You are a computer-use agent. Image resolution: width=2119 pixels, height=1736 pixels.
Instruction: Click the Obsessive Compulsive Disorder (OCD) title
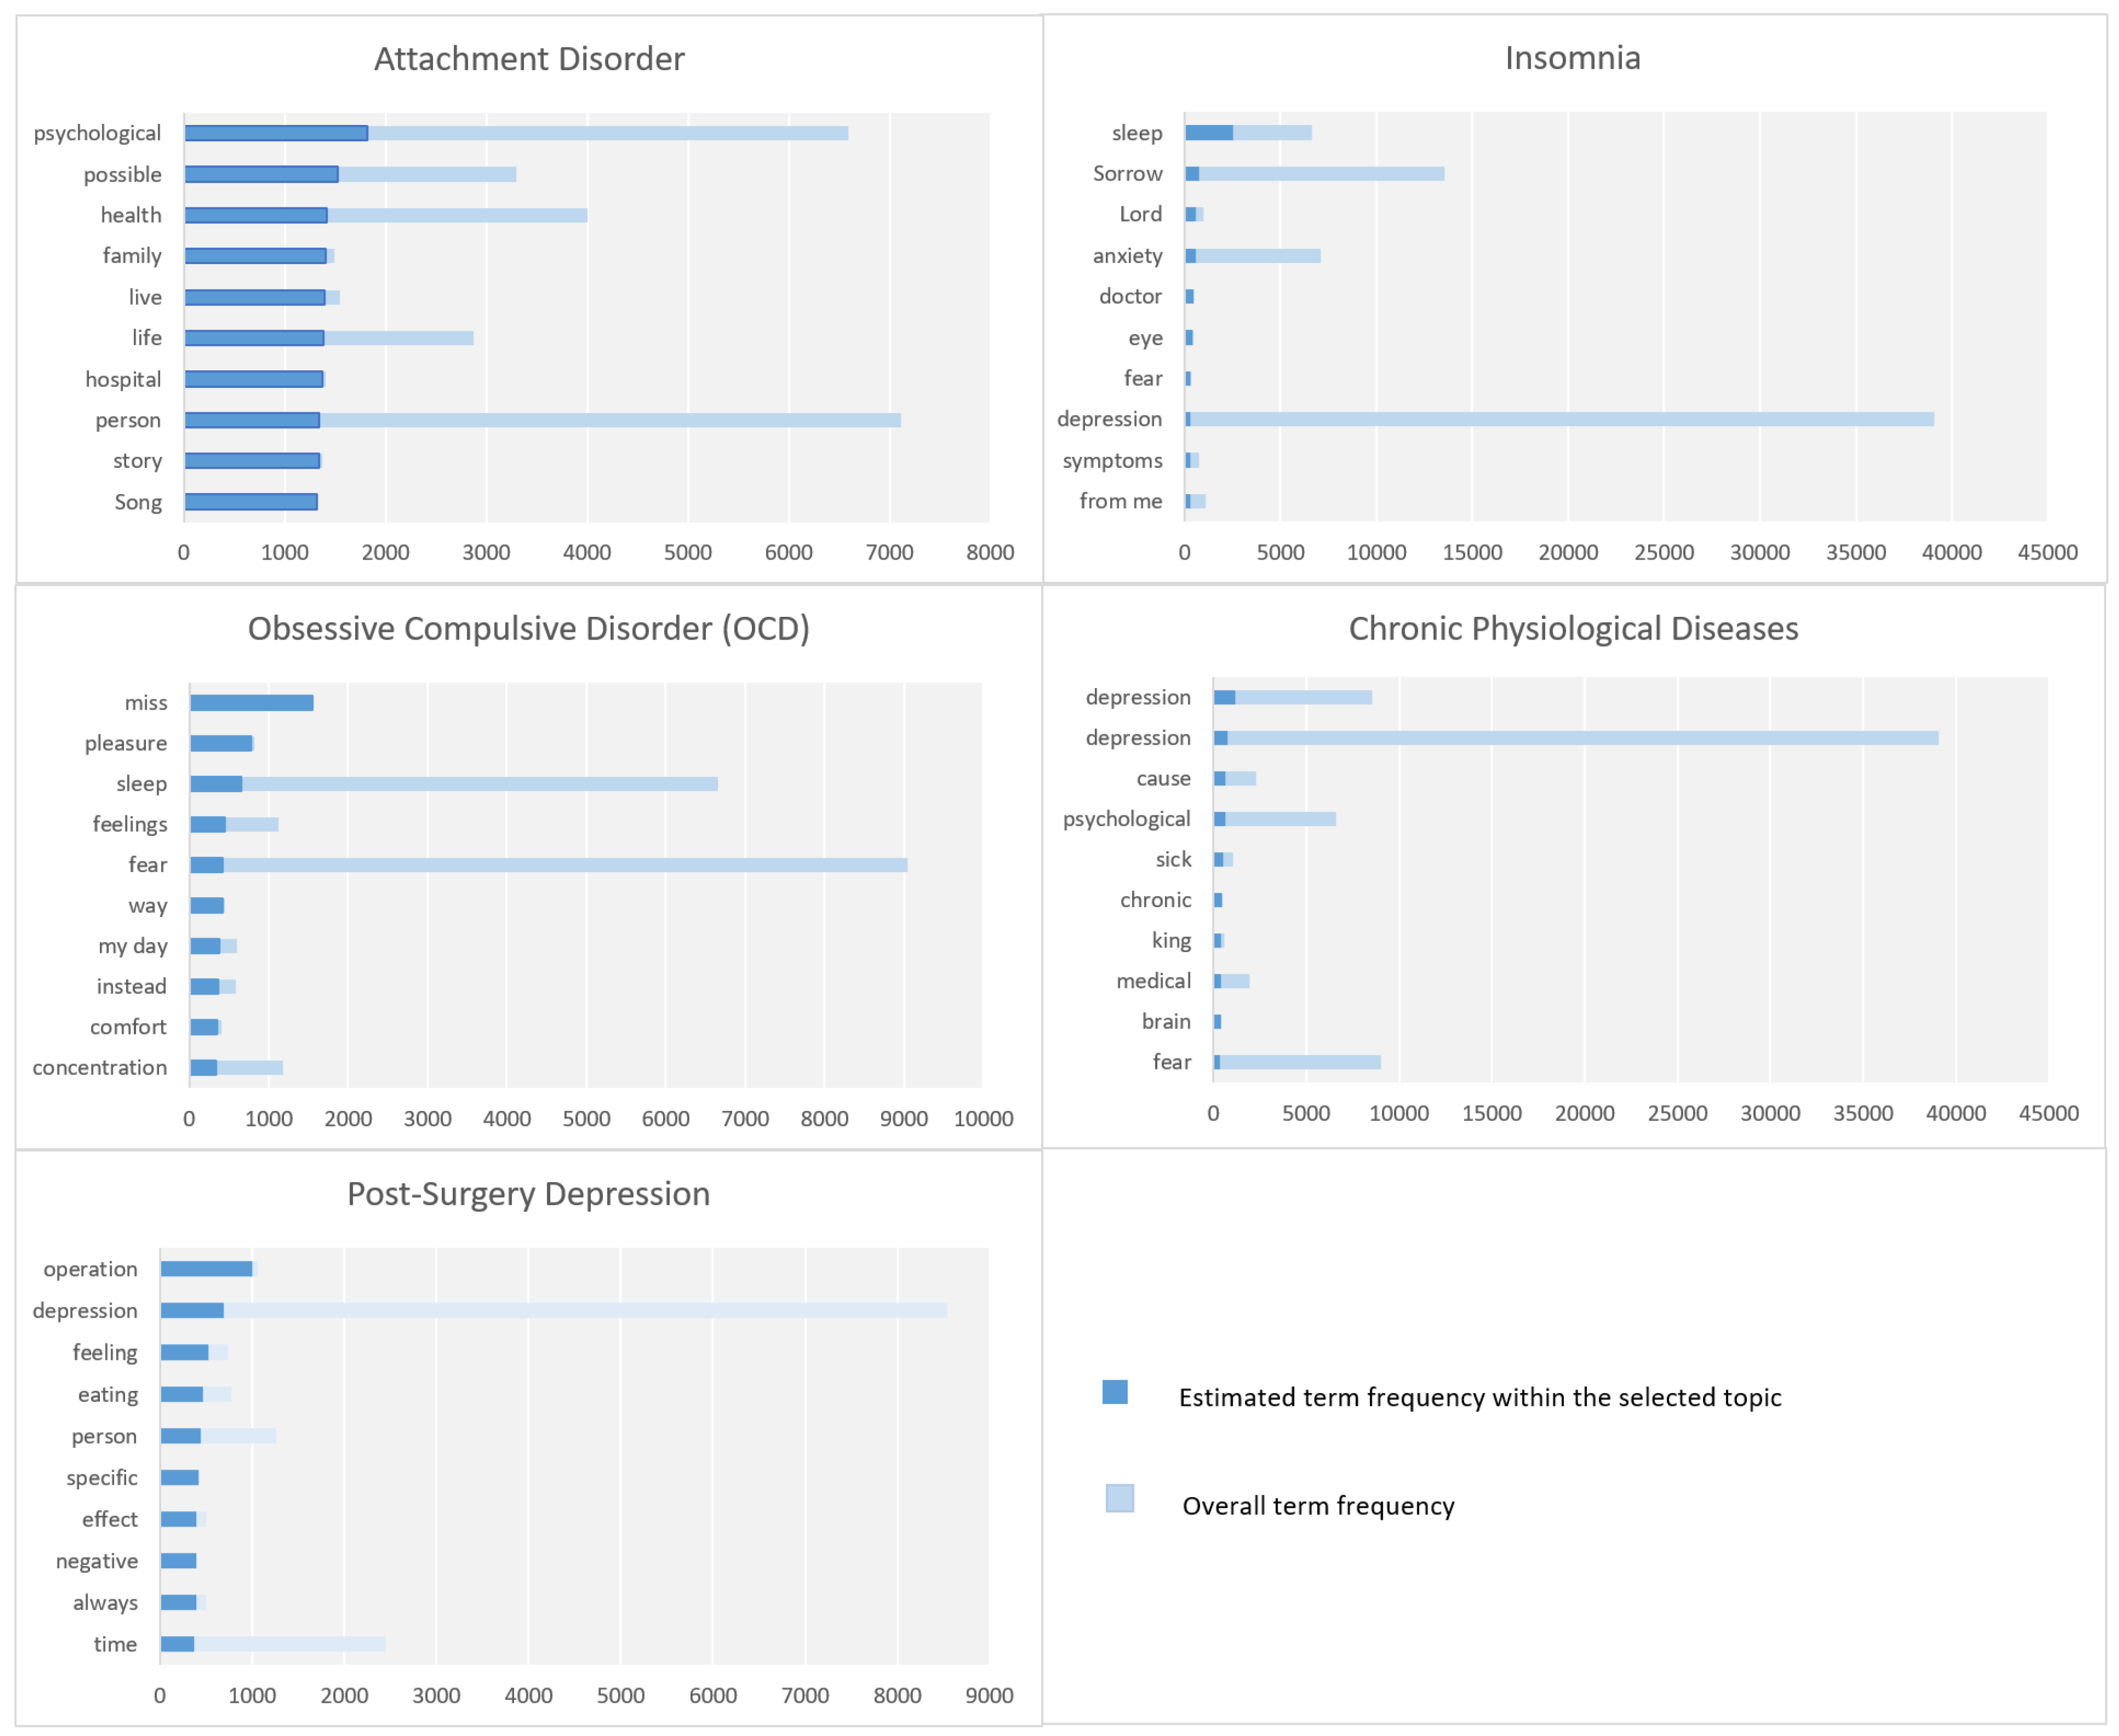(x=531, y=628)
